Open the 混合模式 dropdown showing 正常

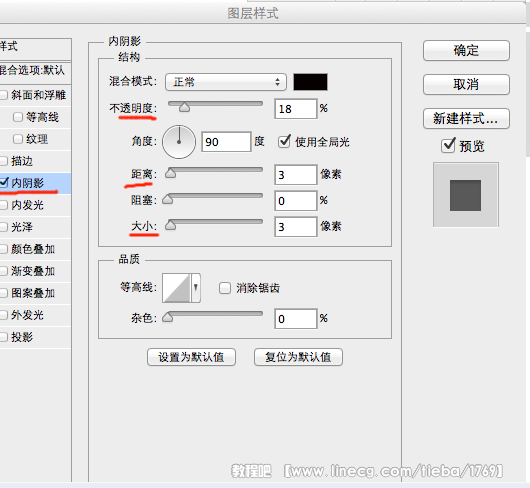(x=226, y=82)
